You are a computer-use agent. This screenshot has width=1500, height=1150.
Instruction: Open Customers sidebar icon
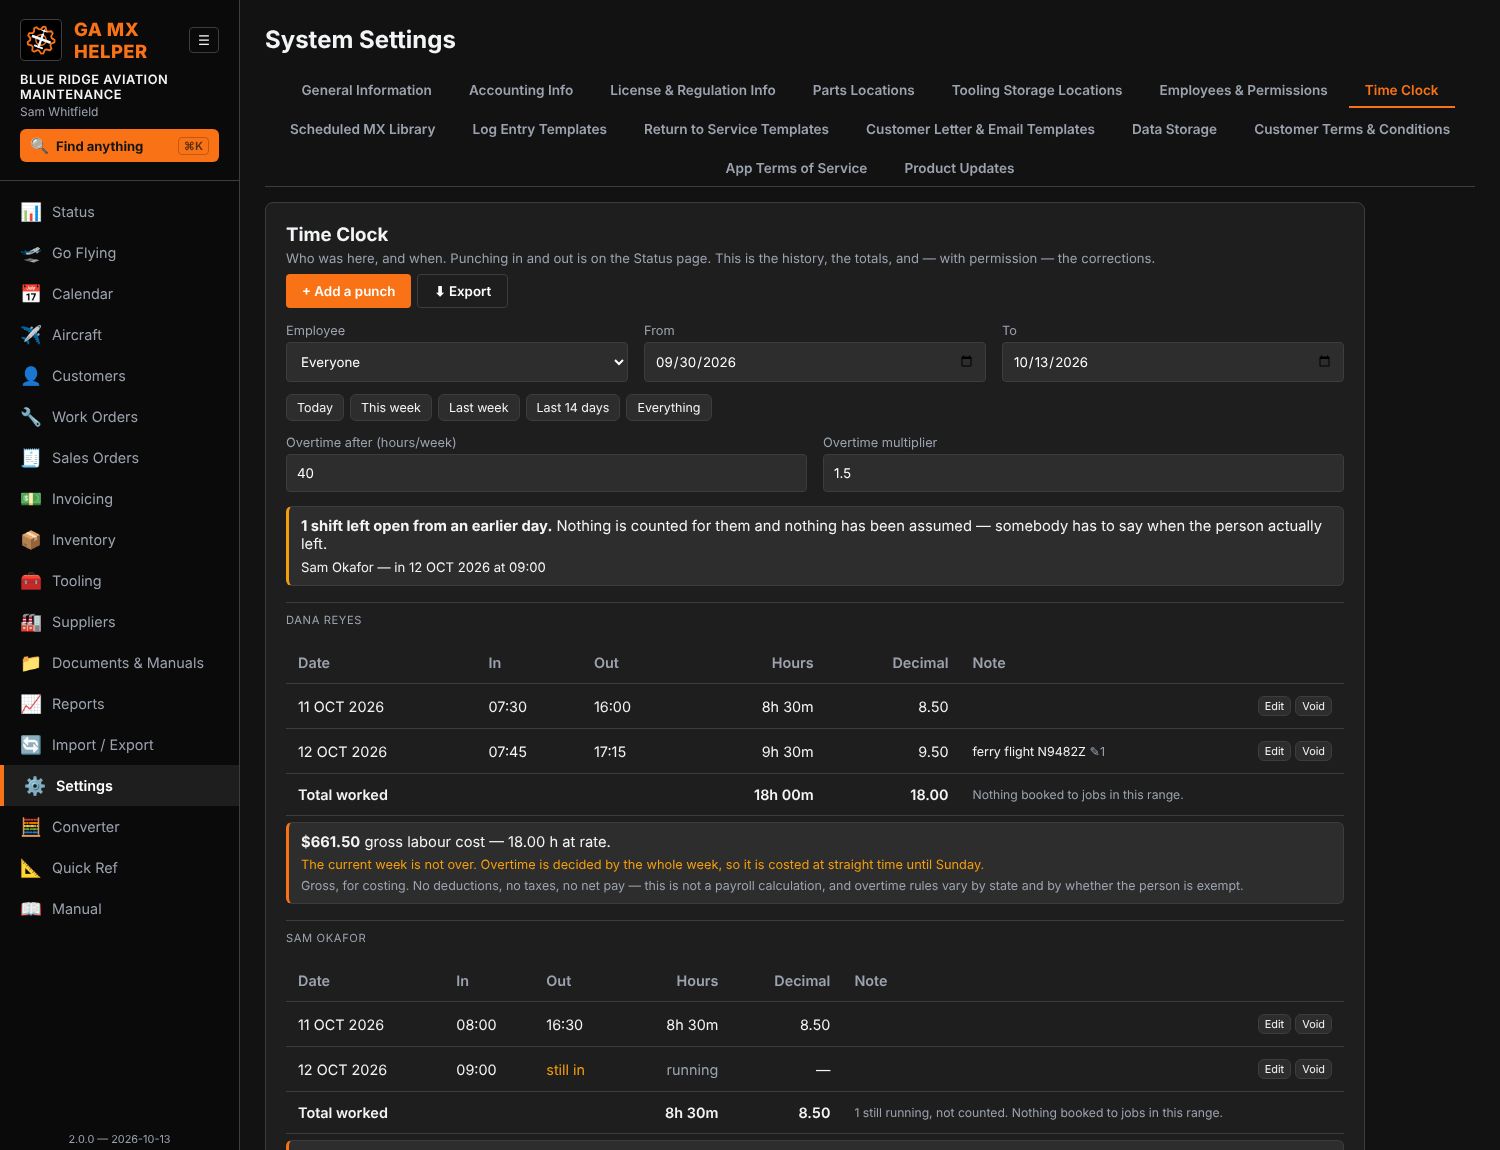[31, 376]
